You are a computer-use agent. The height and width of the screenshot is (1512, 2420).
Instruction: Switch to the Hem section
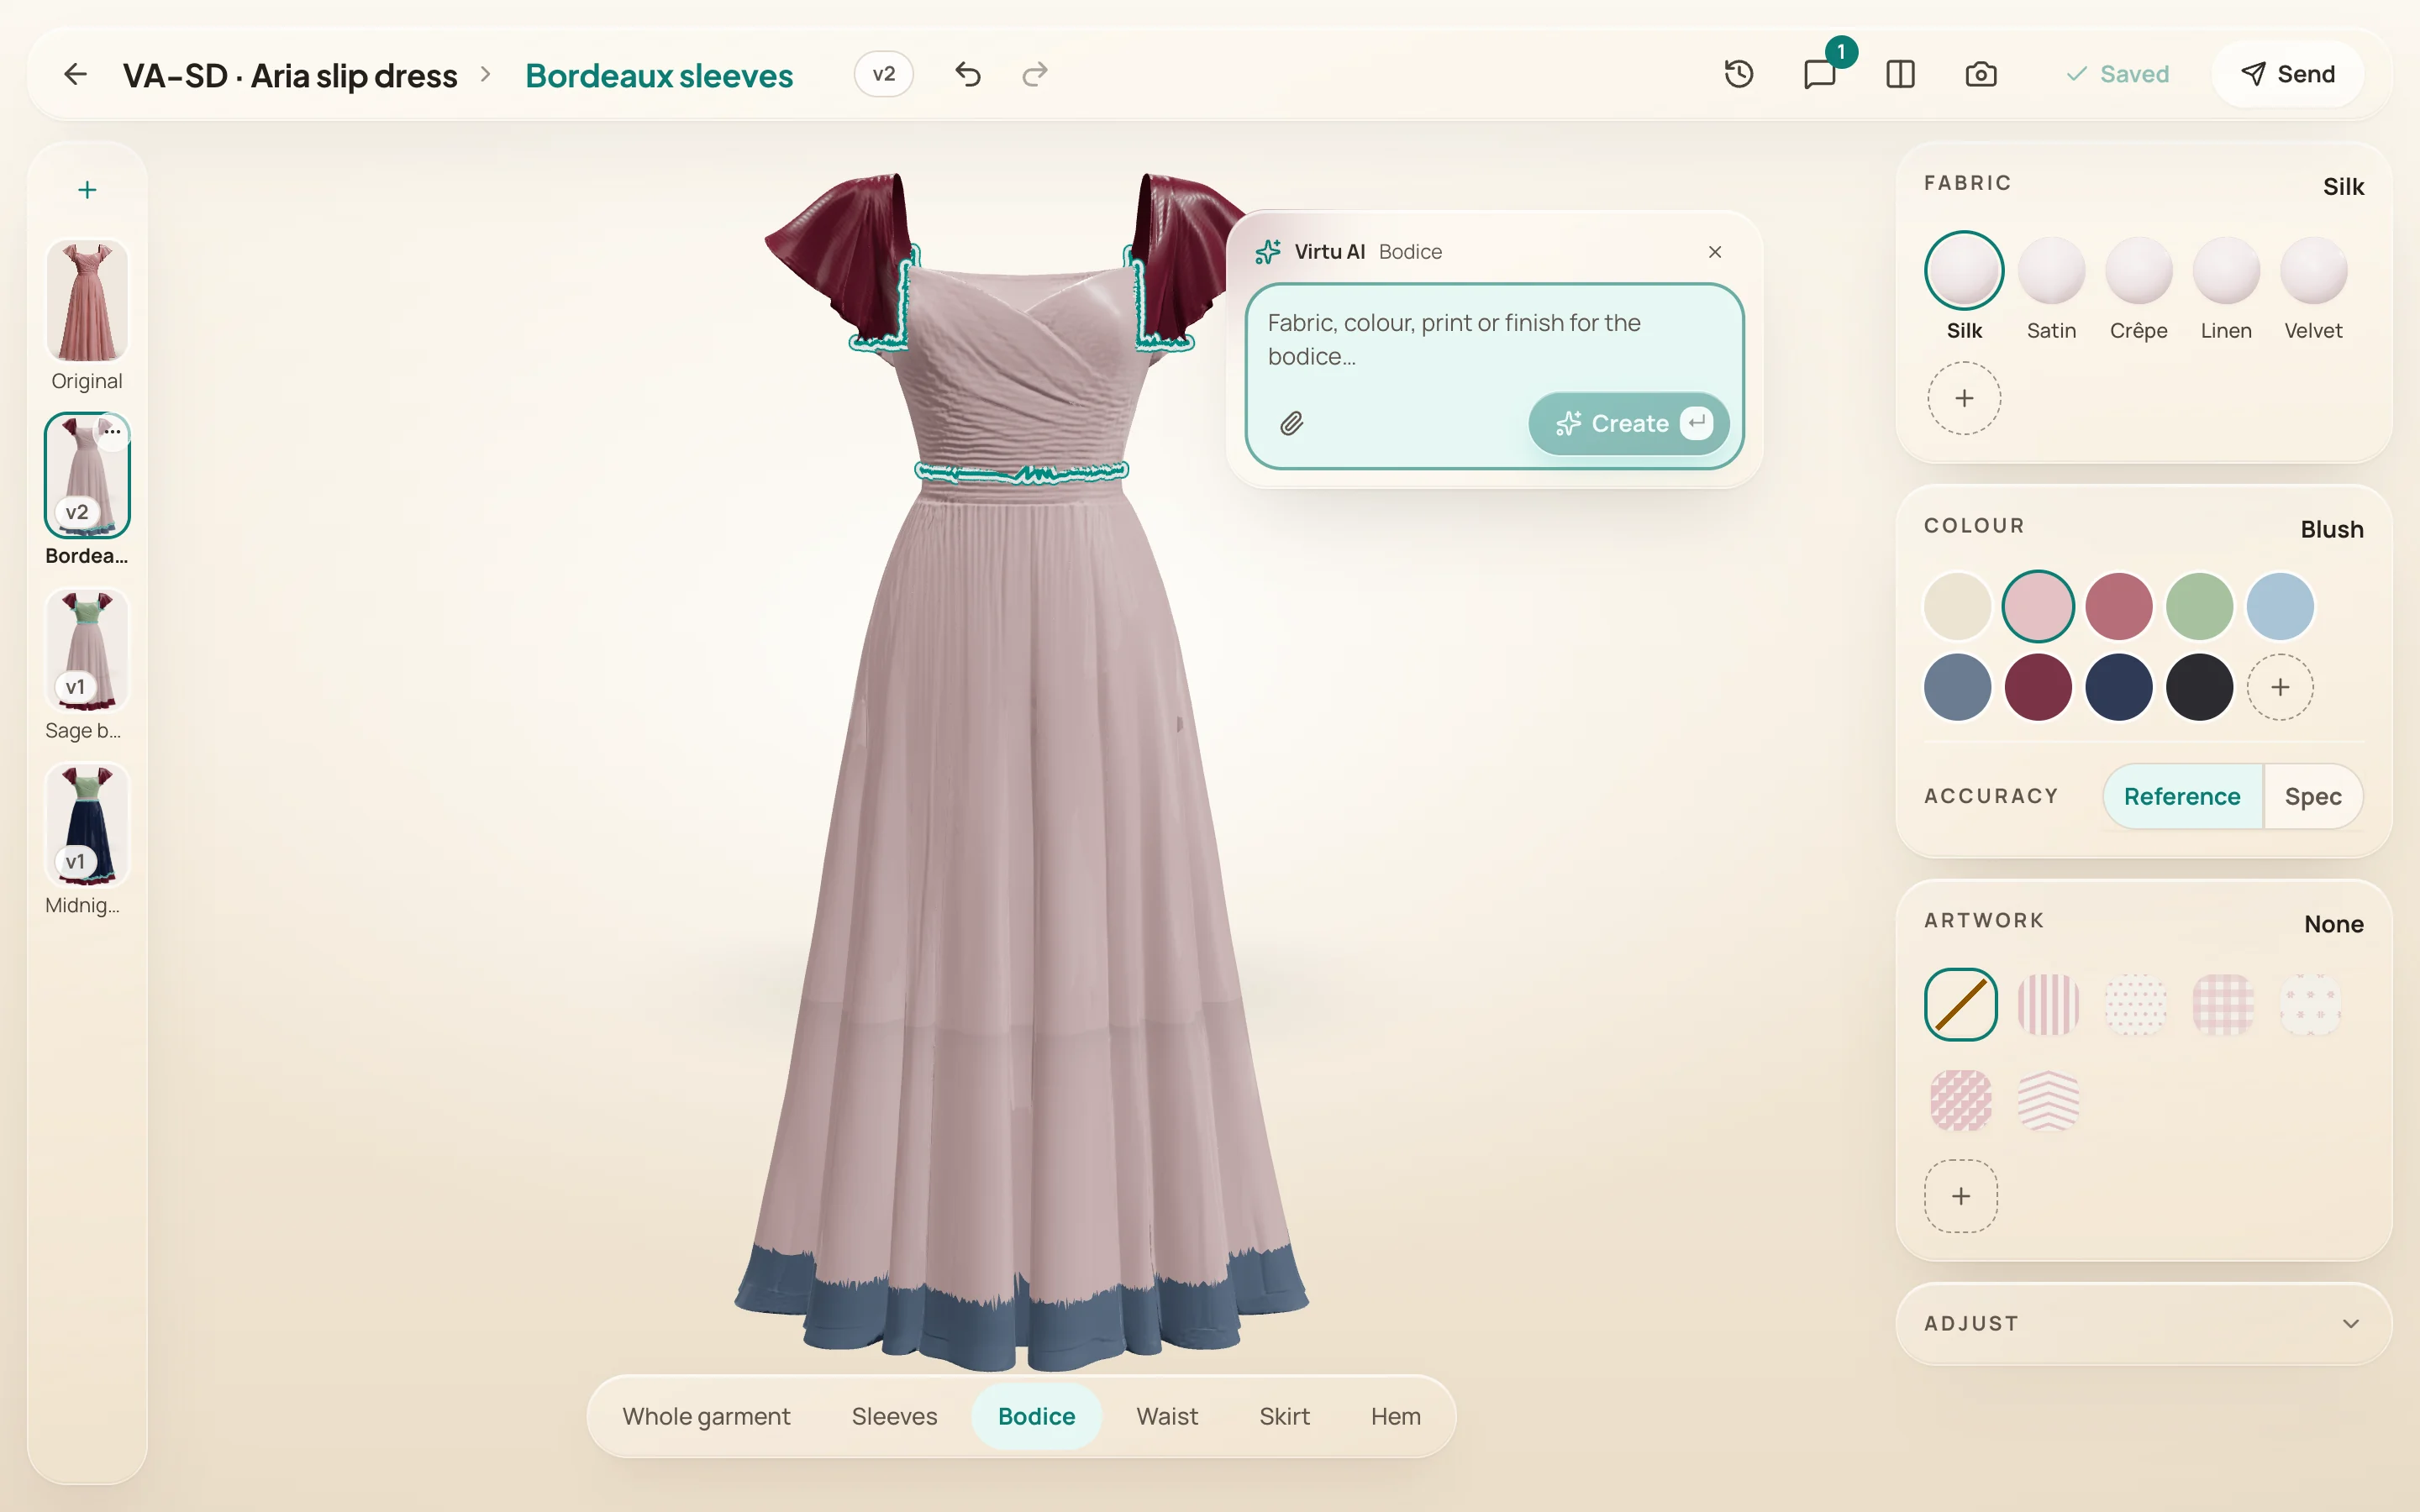[1395, 1416]
